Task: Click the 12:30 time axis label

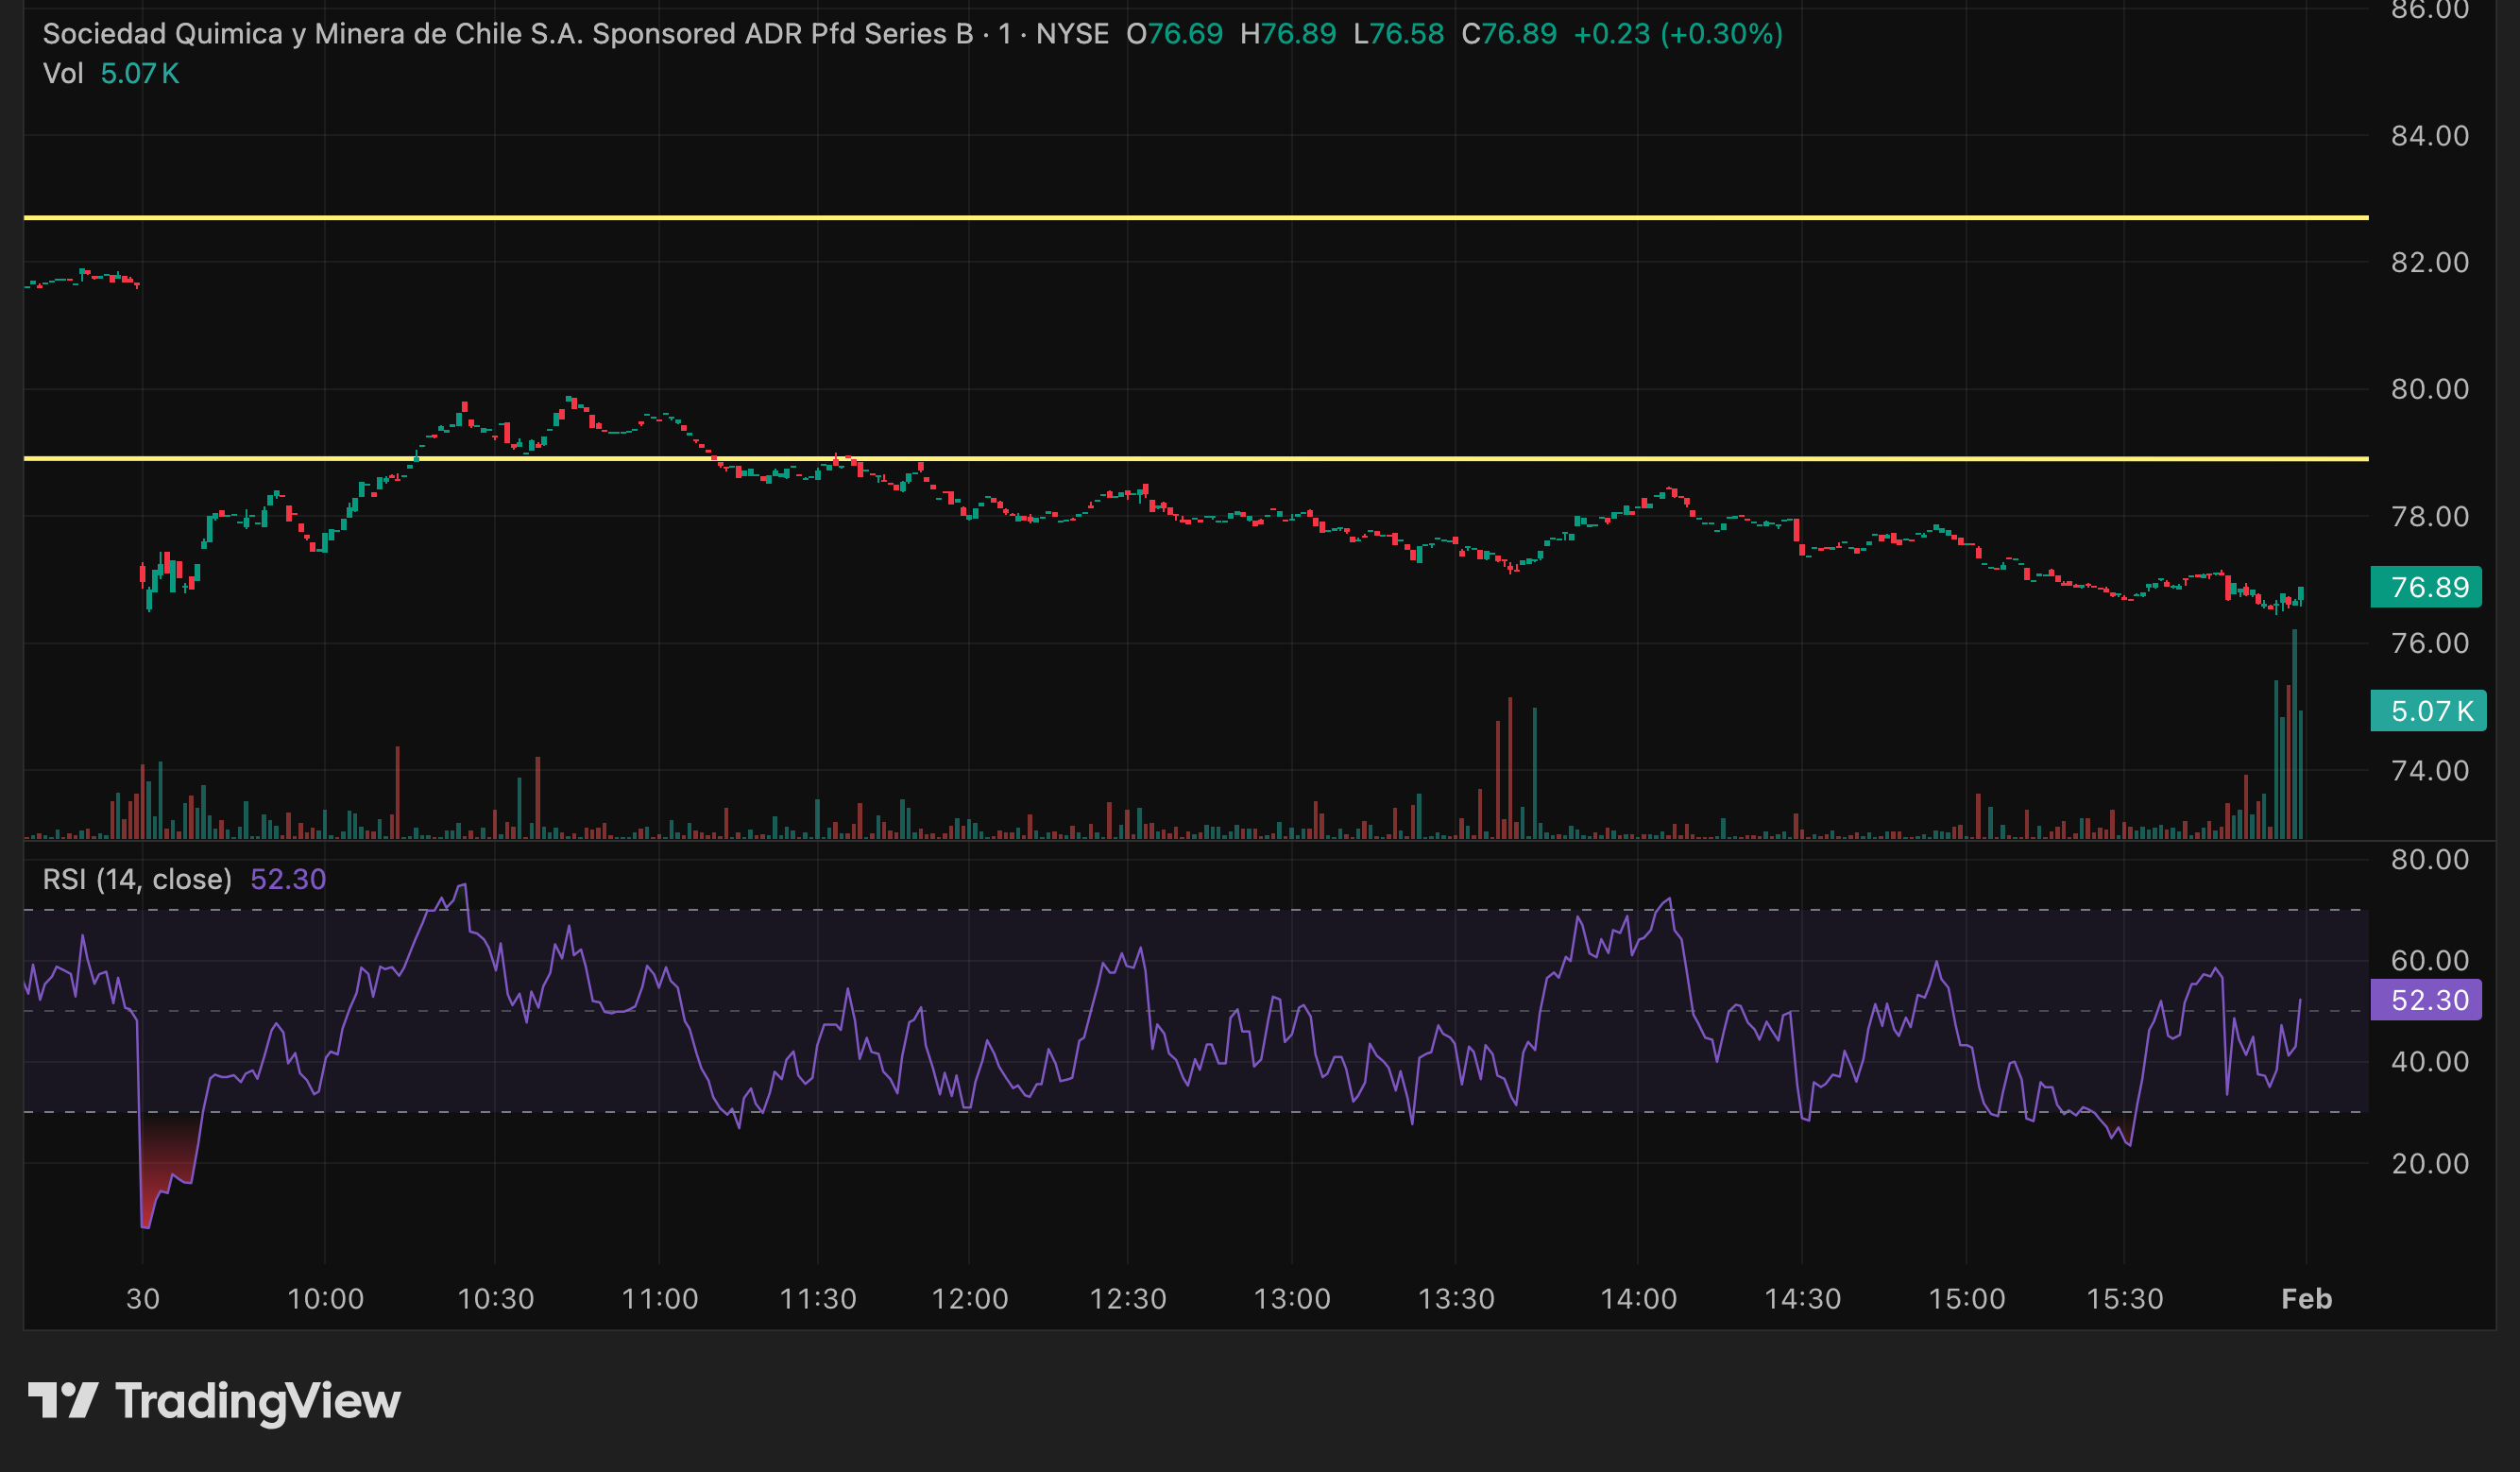Action: tap(1128, 1299)
